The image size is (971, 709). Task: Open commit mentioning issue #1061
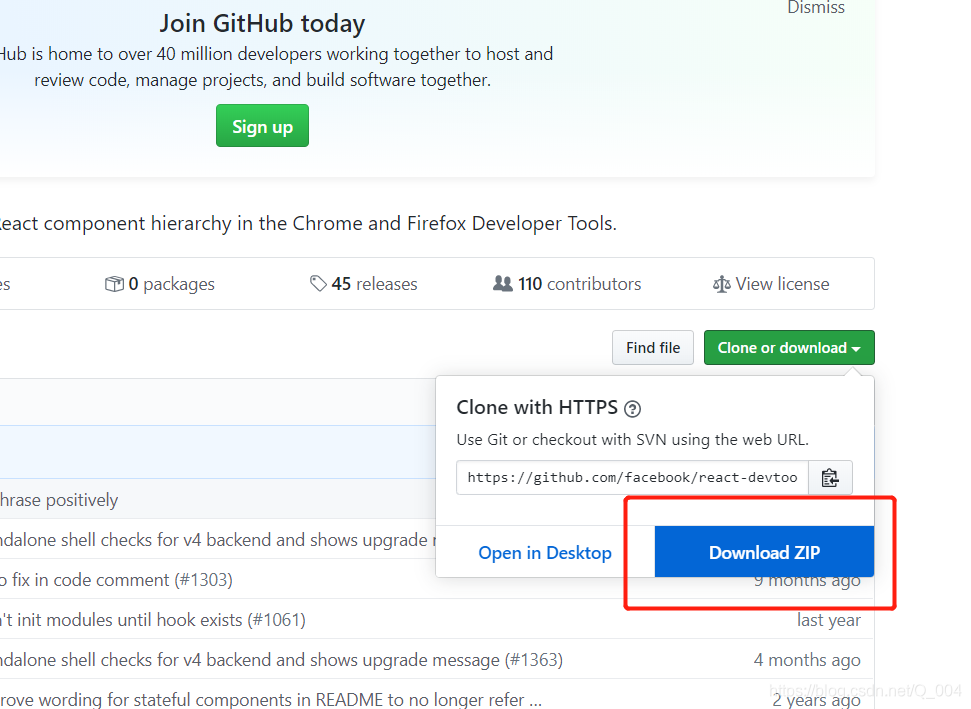point(152,619)
